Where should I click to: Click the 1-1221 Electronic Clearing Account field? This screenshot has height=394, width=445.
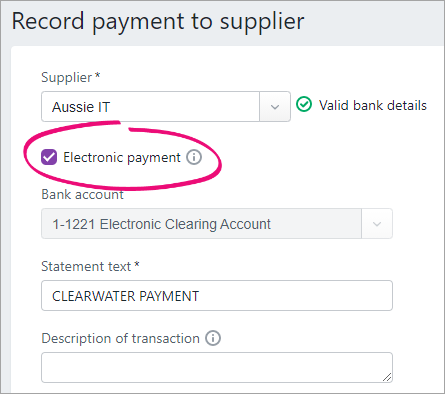[x=217, y=224]
